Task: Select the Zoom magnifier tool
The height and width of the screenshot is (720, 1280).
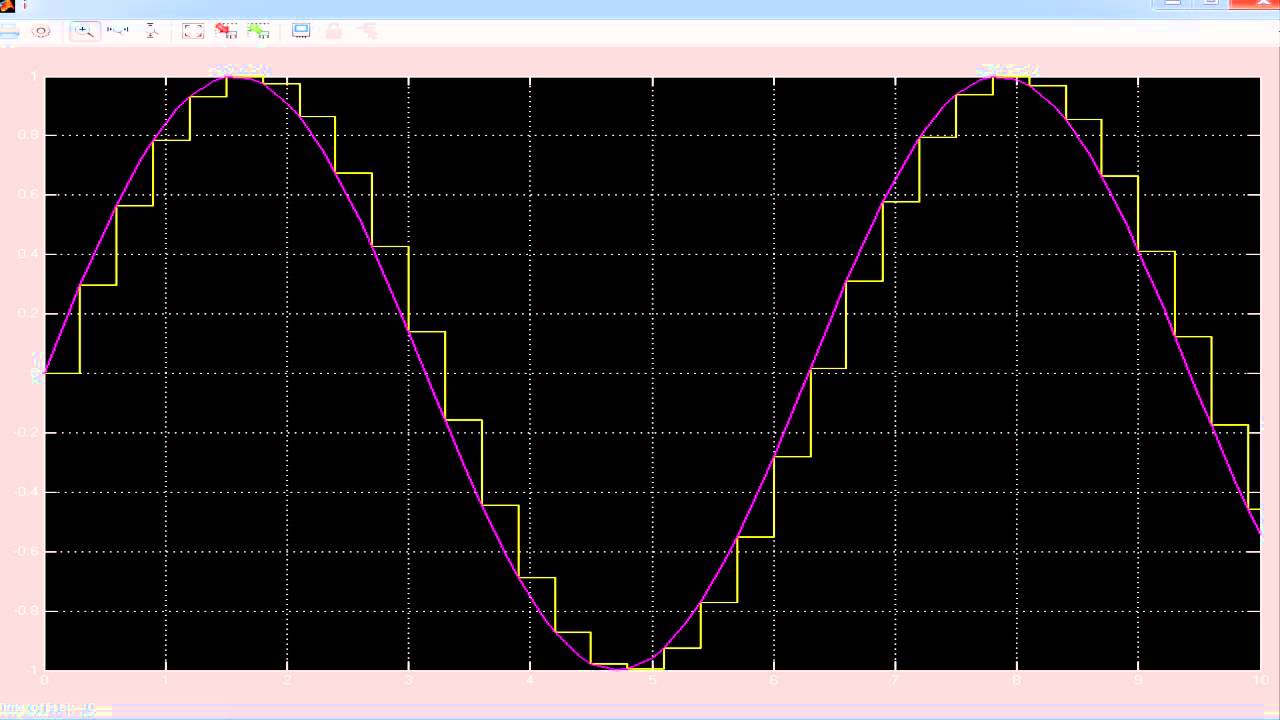Action: click(85, 30)
